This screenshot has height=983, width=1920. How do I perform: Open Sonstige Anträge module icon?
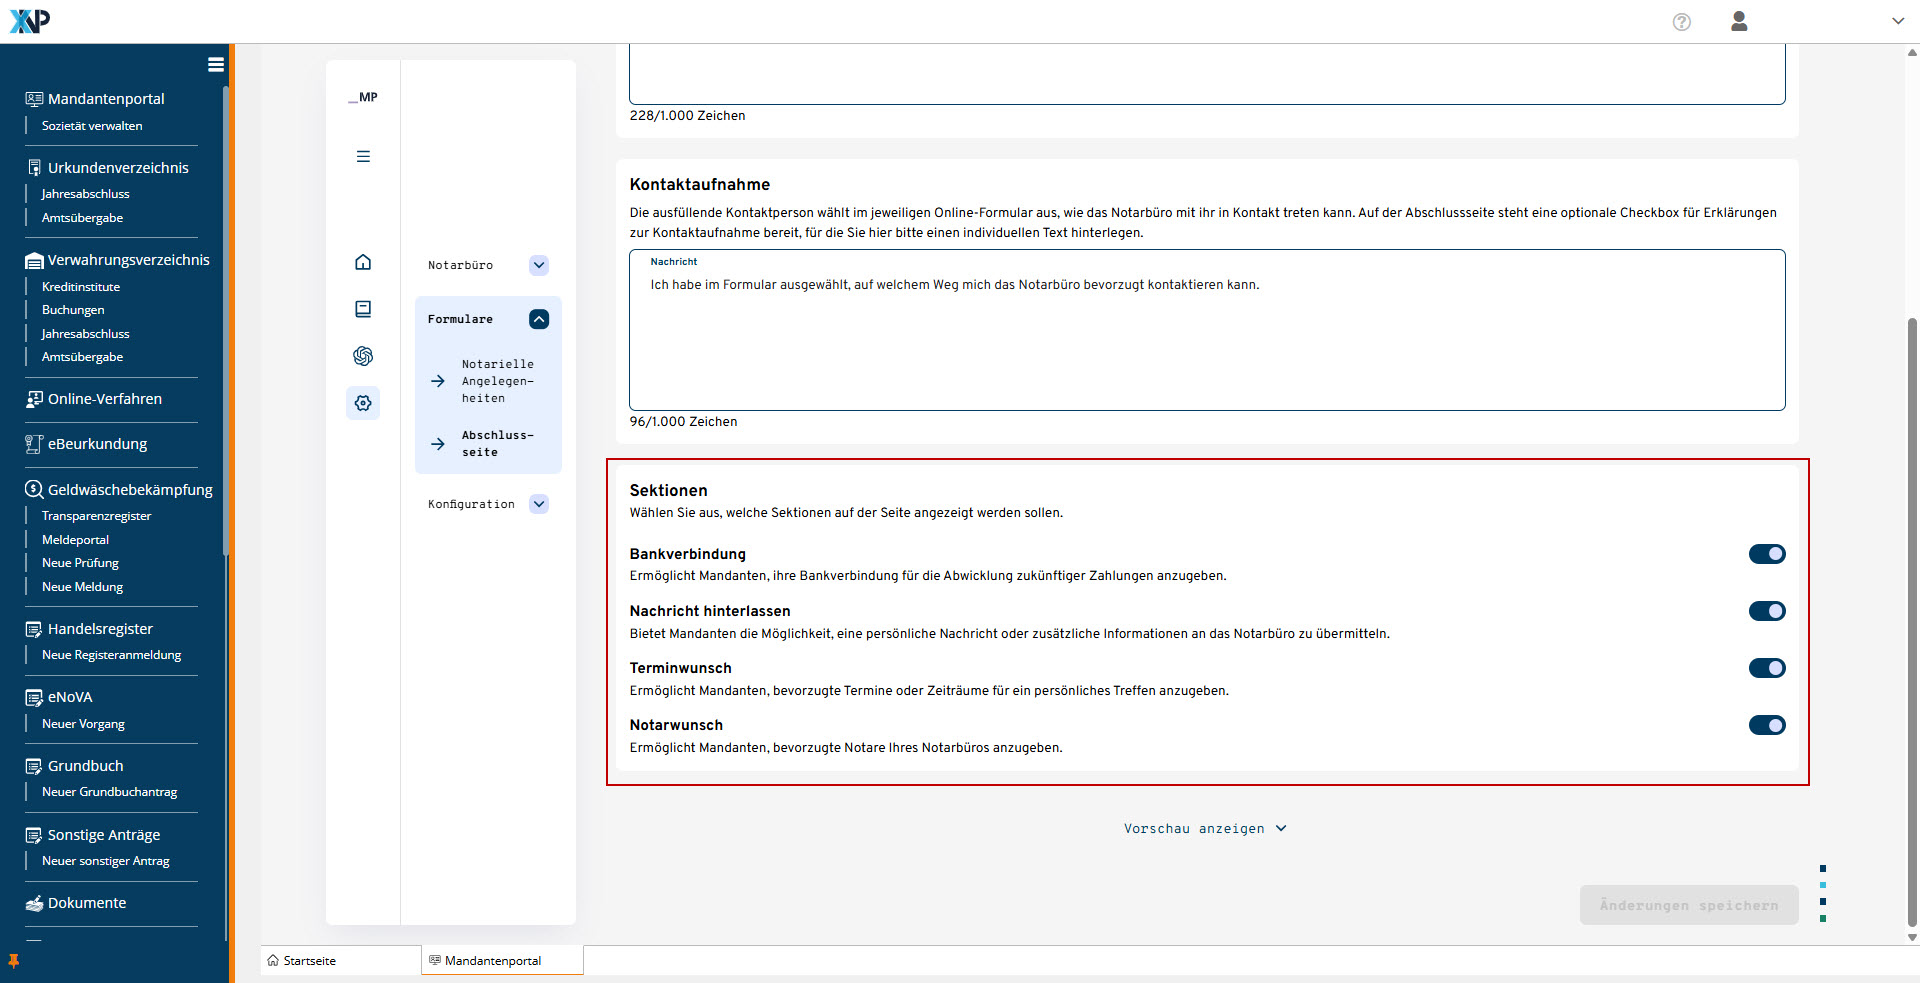pos(34,835)
